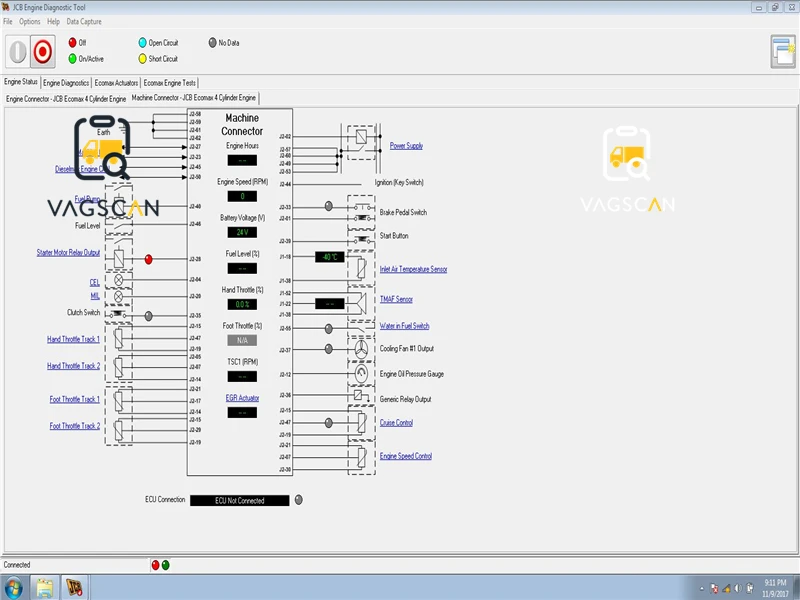Click the MIL lamp symbol
Image resolution: width=800 pixels, height=600 pixels.
pos(118,296)
